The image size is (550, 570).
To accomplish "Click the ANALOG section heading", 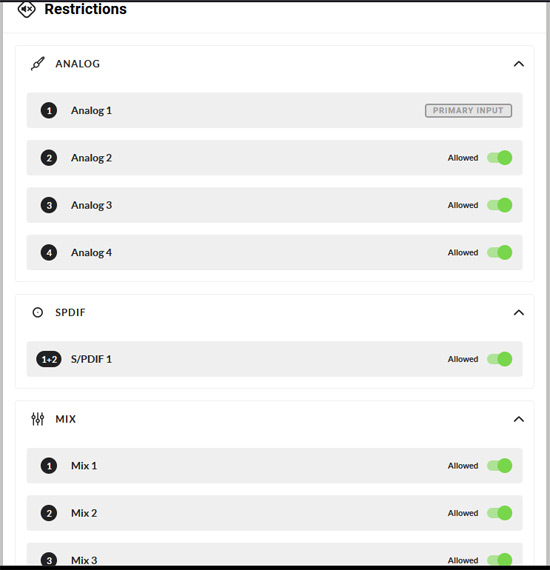I will [77, 64].
